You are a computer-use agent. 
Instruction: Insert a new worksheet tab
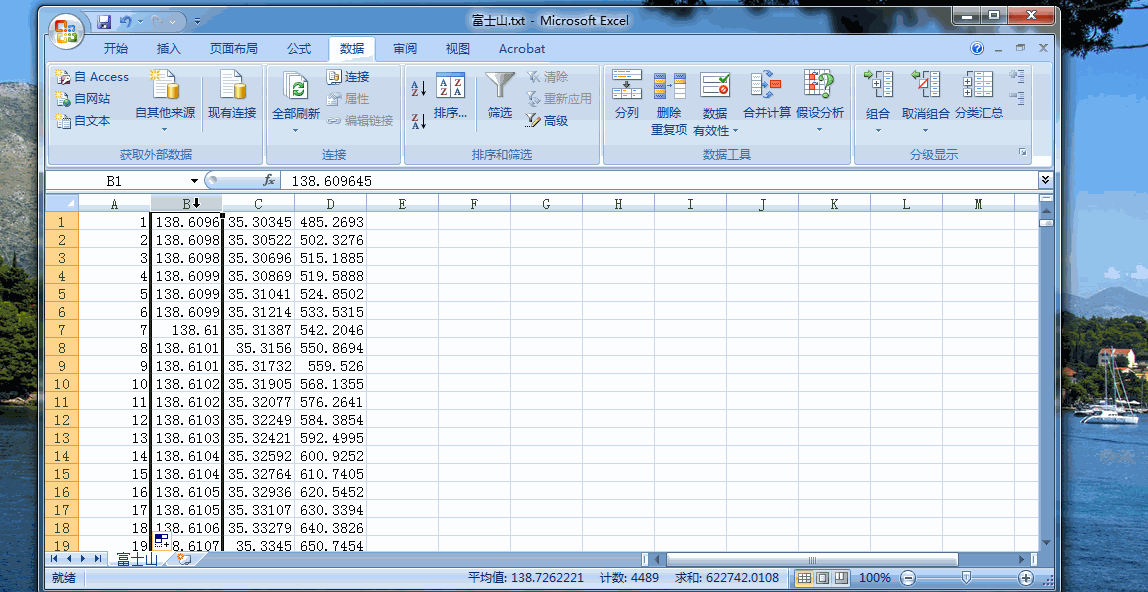[183, 559]
